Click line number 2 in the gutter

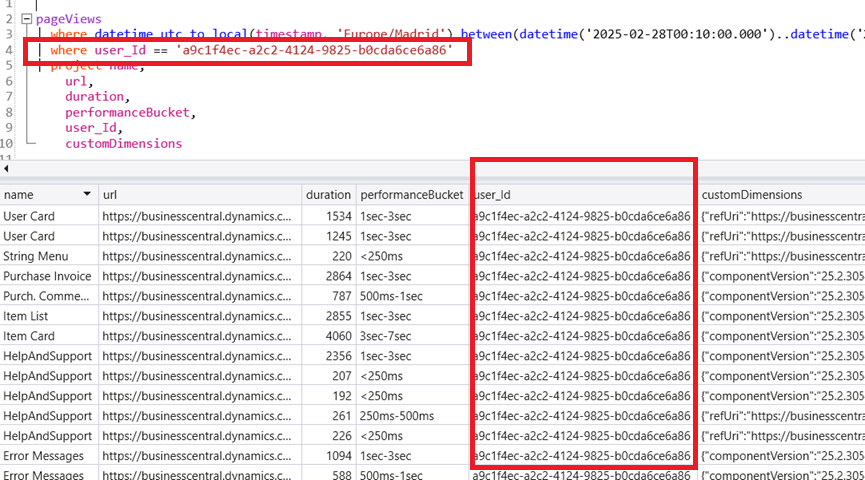pos(7,18)
